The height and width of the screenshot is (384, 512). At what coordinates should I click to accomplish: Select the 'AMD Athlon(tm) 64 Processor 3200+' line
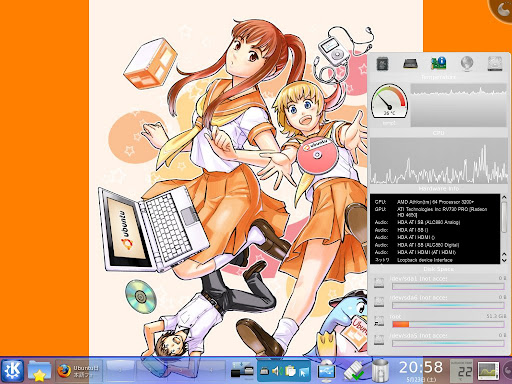click(x=436, y=202)
